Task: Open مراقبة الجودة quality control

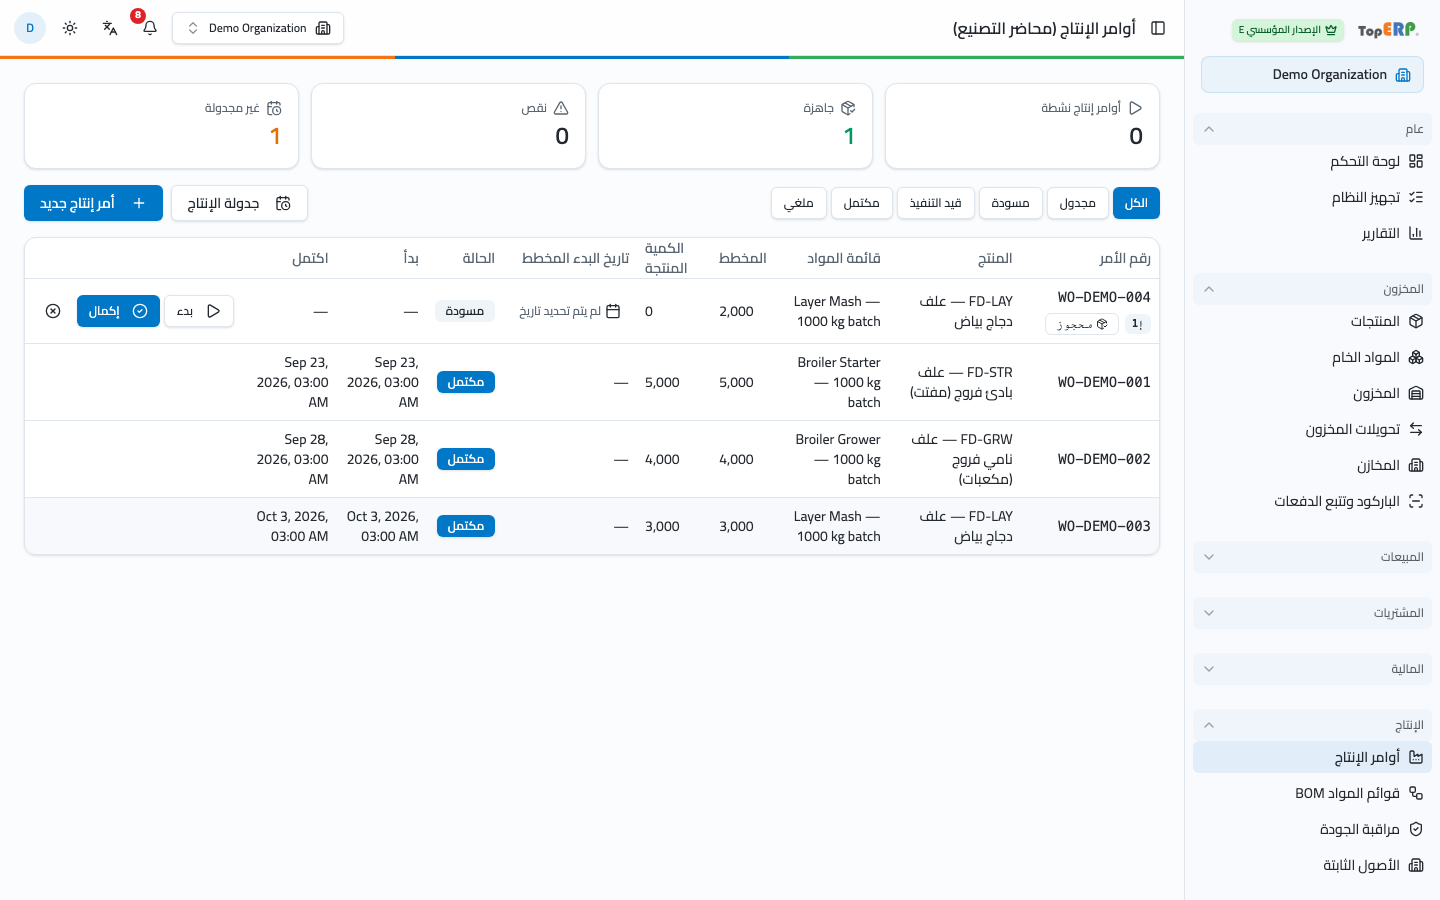Action: coord(1312,829)
